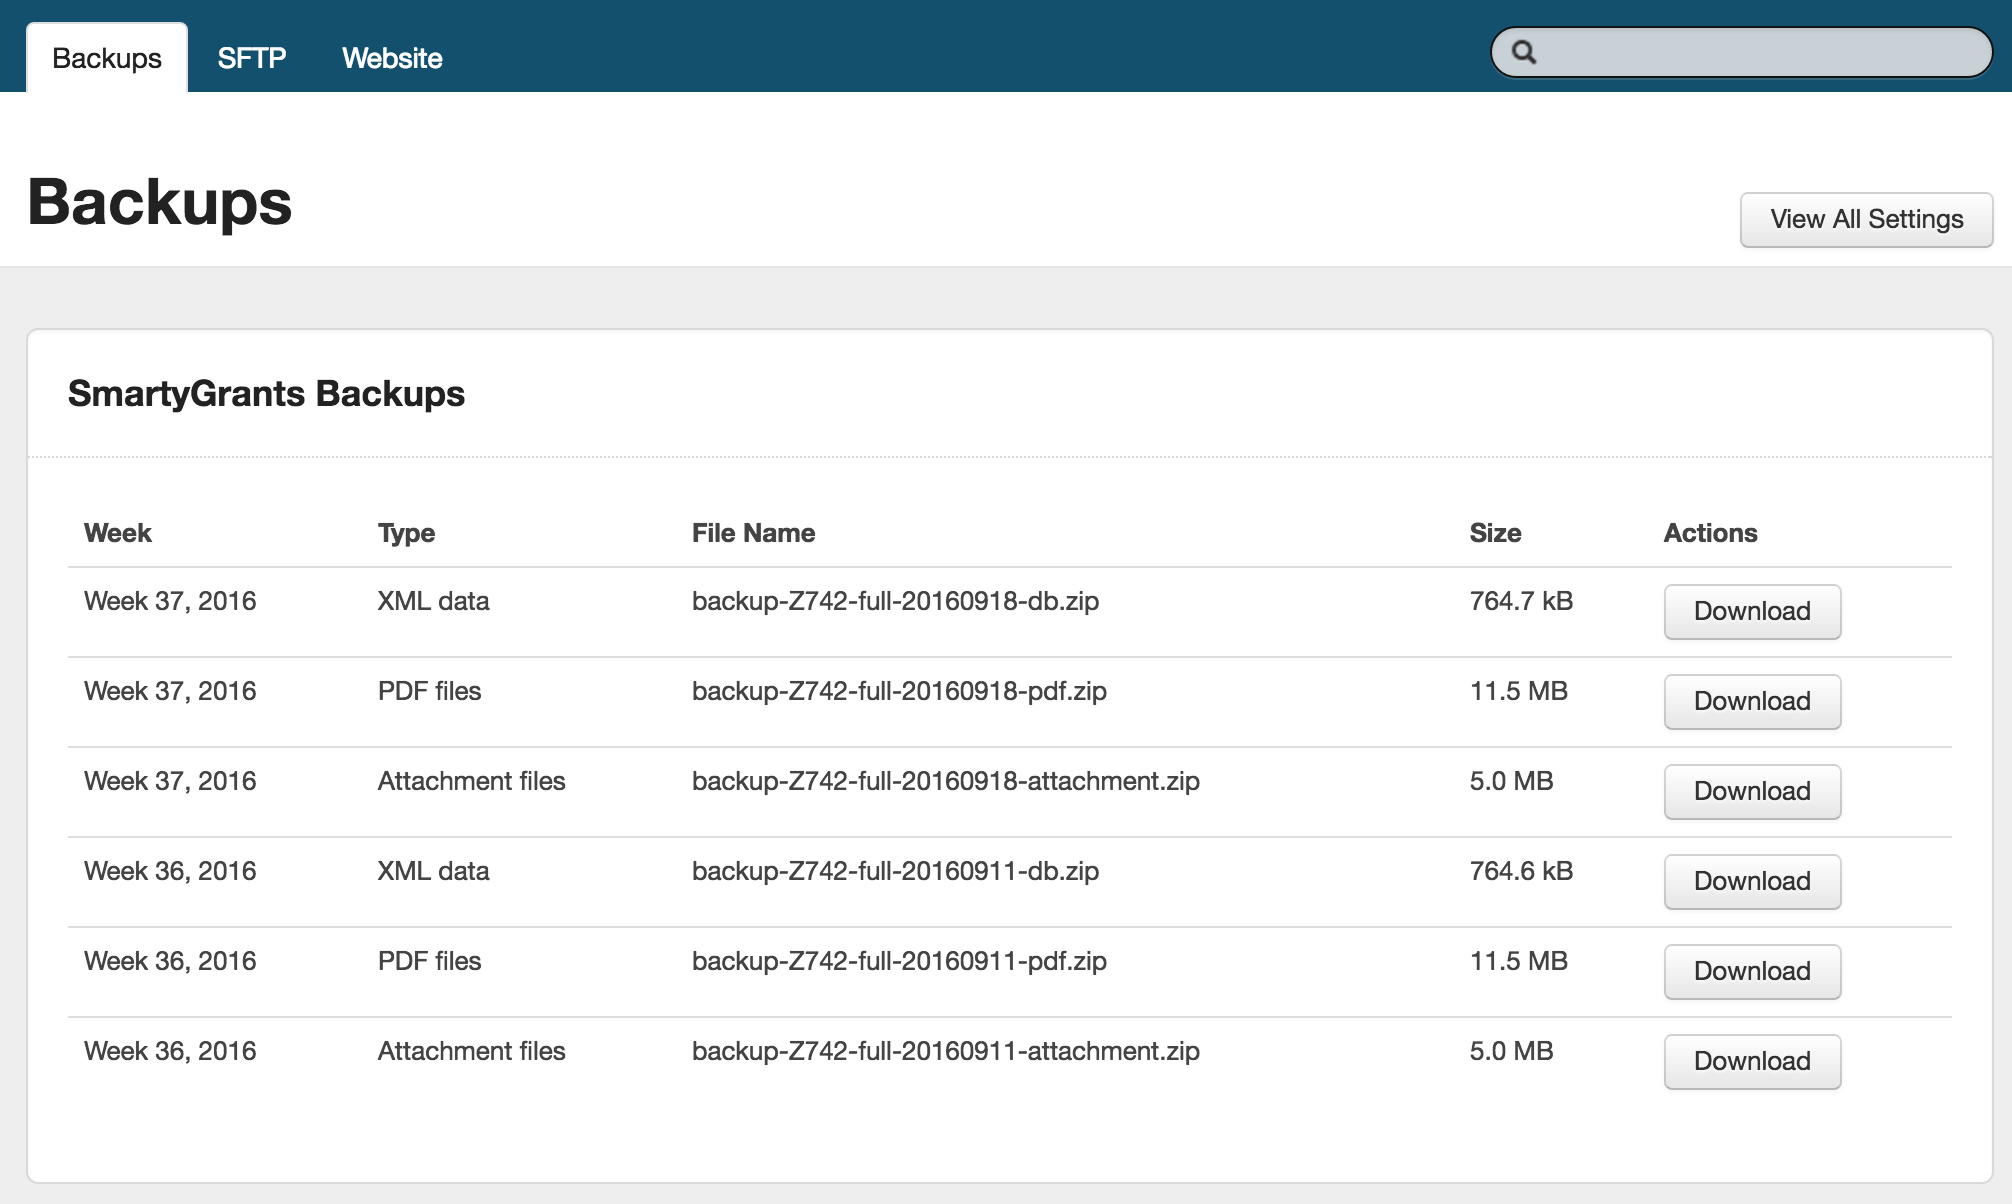Download the Week 36 PDF files backup
This screenshot has width=2012, height=1204.
[x=1752, y=971]
